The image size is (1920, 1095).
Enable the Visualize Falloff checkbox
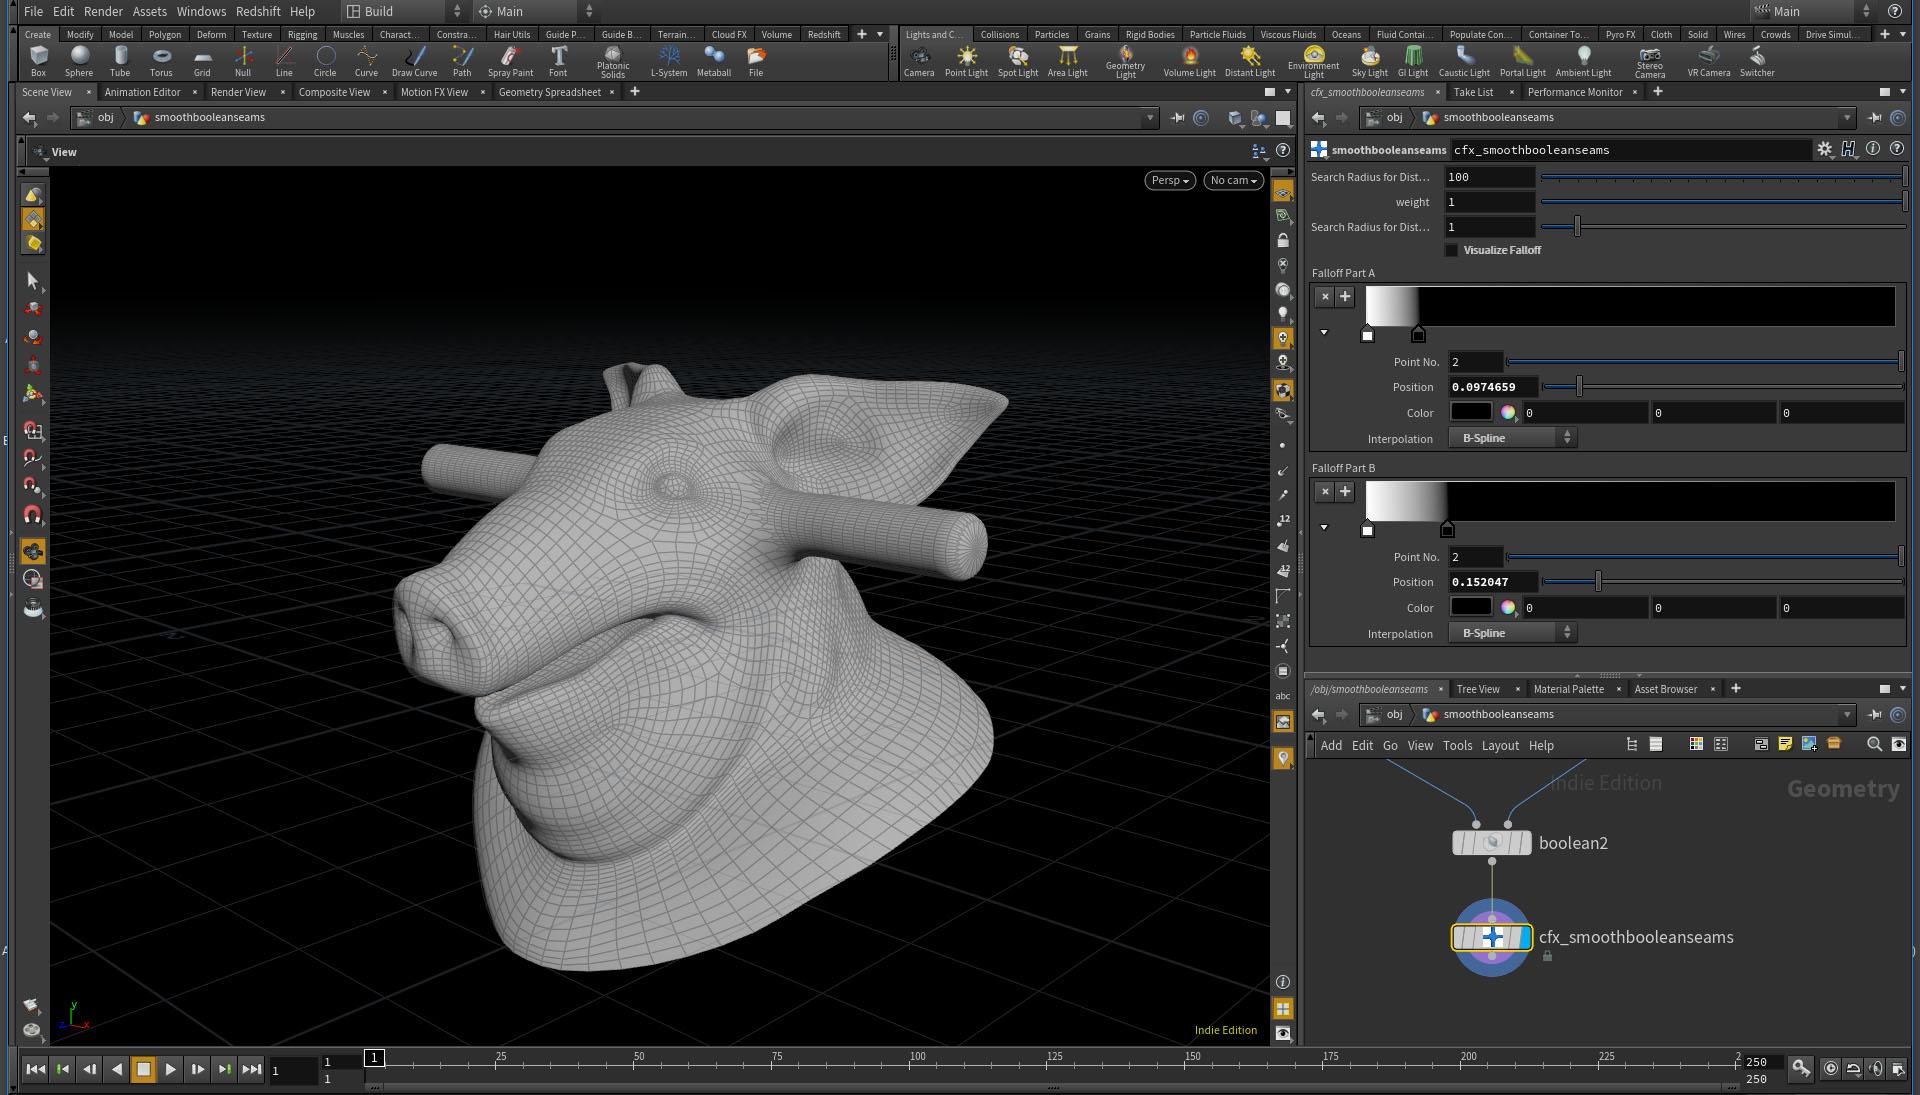(1451, 250)
